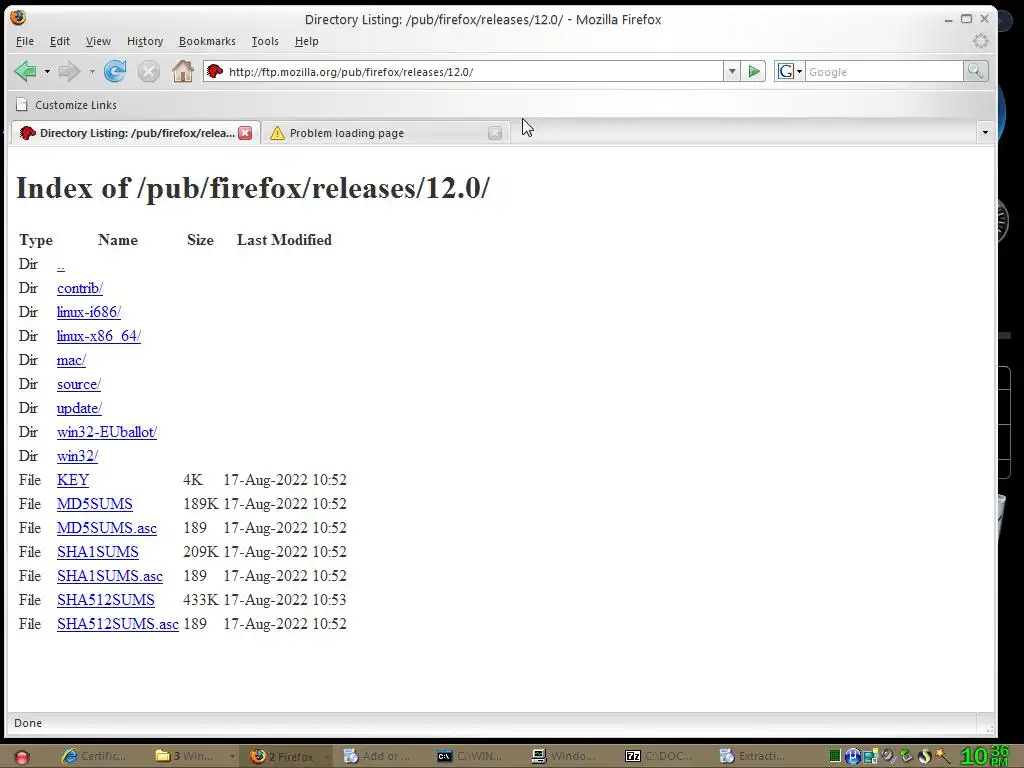Click the 433K size value
1024x768 pixels.
point(200,600)
